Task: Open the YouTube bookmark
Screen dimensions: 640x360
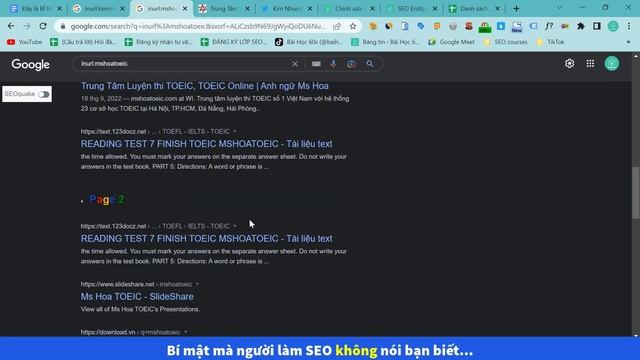Action: click(24, 42)
